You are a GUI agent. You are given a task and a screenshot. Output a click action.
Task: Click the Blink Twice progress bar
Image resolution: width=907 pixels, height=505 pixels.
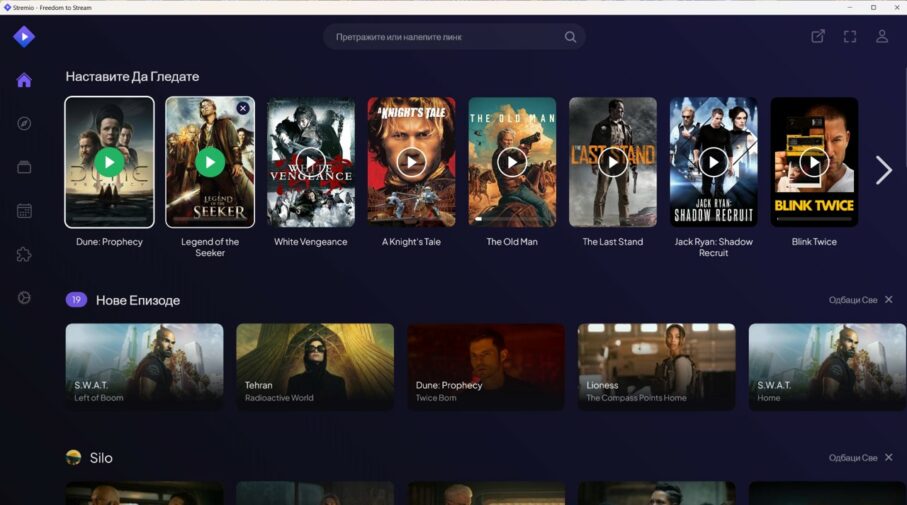point(814,219)
